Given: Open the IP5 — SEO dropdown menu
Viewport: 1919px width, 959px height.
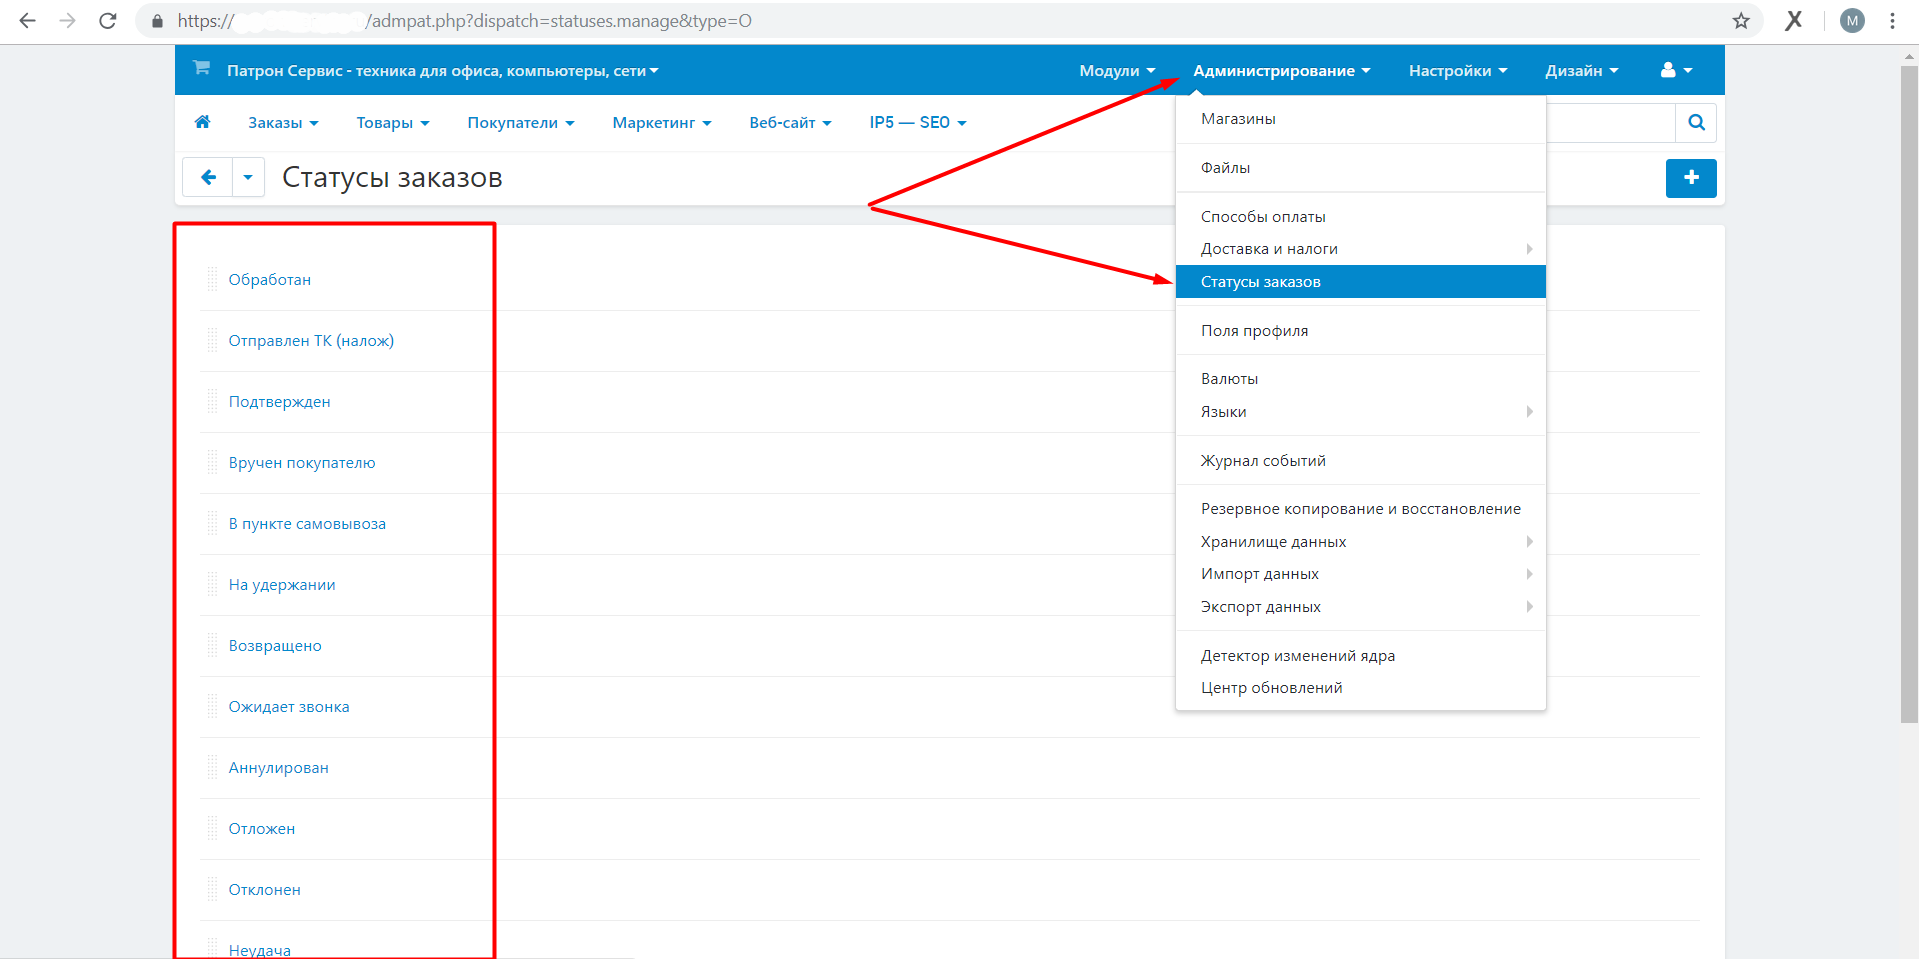Looking at the screenshot, I should [918, 122].
